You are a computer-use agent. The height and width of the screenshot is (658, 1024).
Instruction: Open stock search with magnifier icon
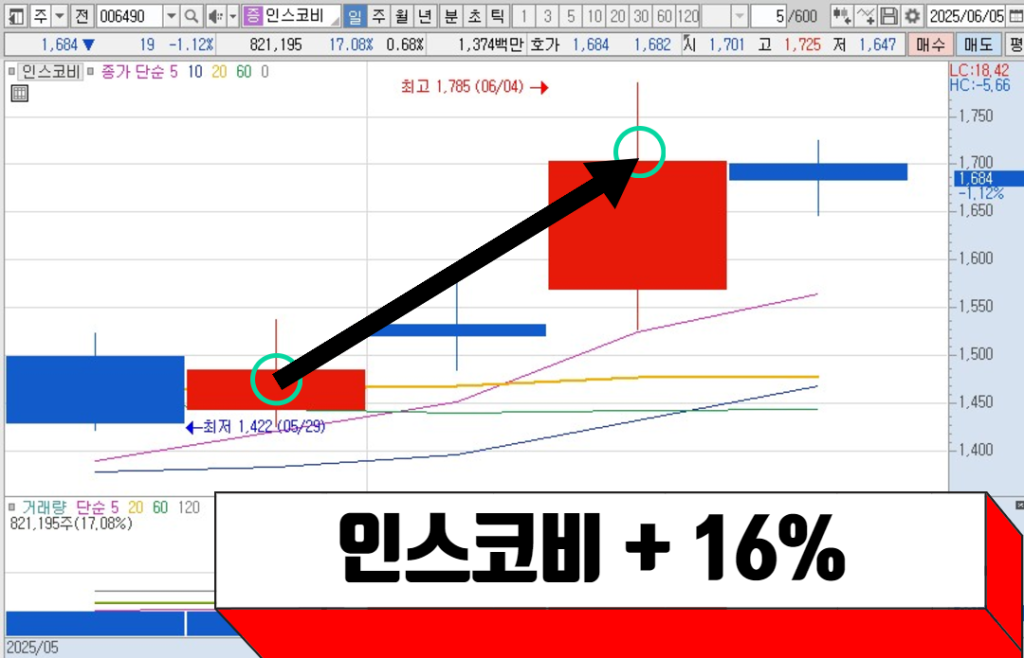(x=191, y=15)
